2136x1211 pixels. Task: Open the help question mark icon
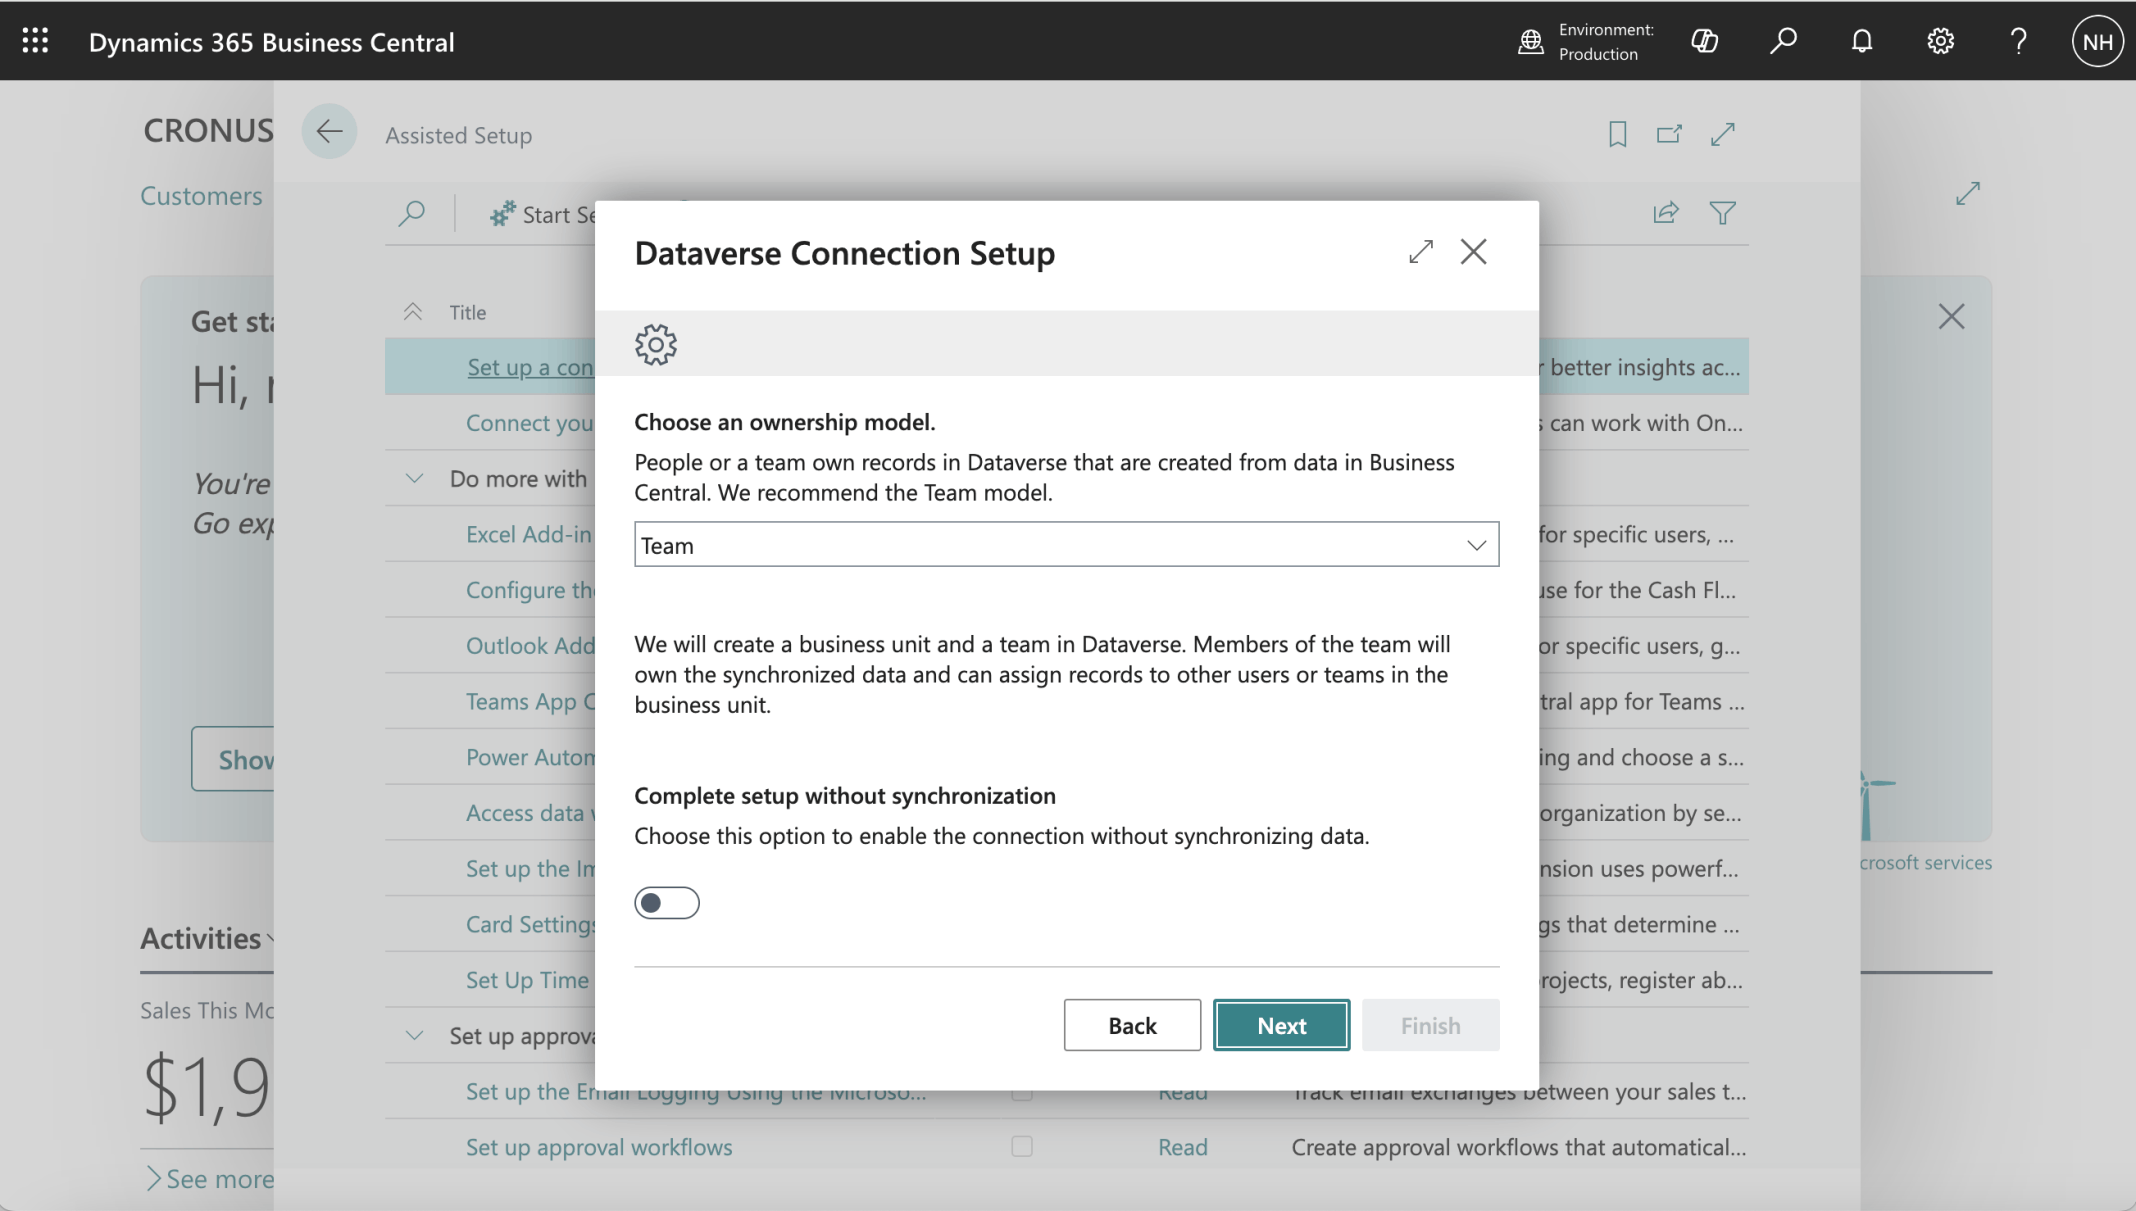tap(2018, 41)
